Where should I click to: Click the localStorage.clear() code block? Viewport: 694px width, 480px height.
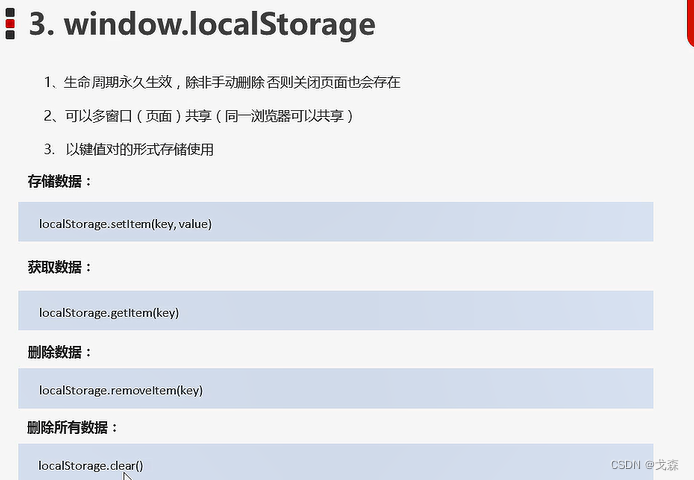click(335, 462)
